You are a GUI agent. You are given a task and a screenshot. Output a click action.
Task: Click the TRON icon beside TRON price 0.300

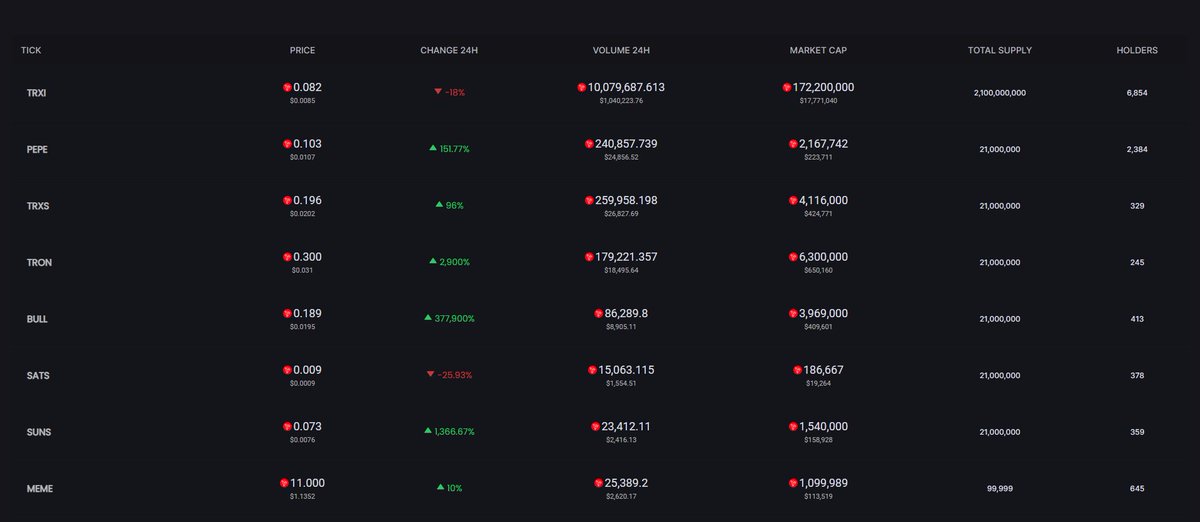coord(287,257)
